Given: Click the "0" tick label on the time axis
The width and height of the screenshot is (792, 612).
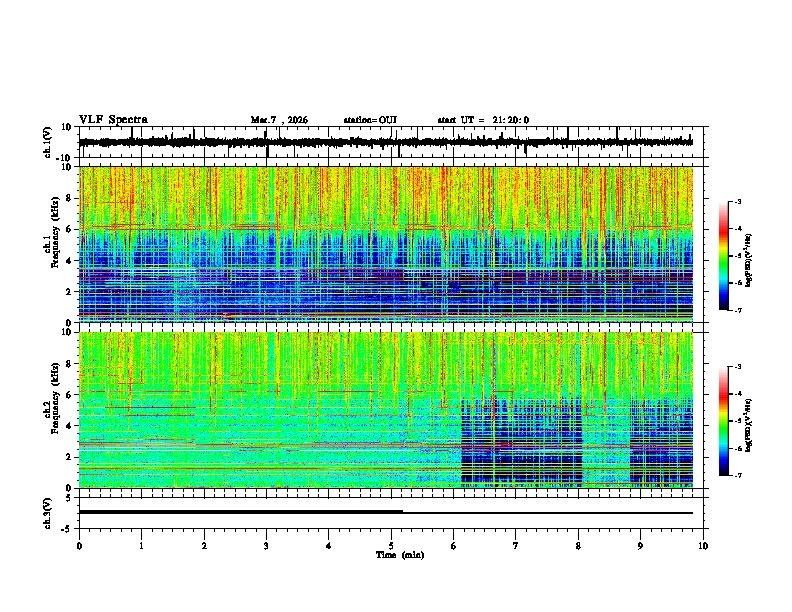Looking at the screenshot, I should [79, 546].
